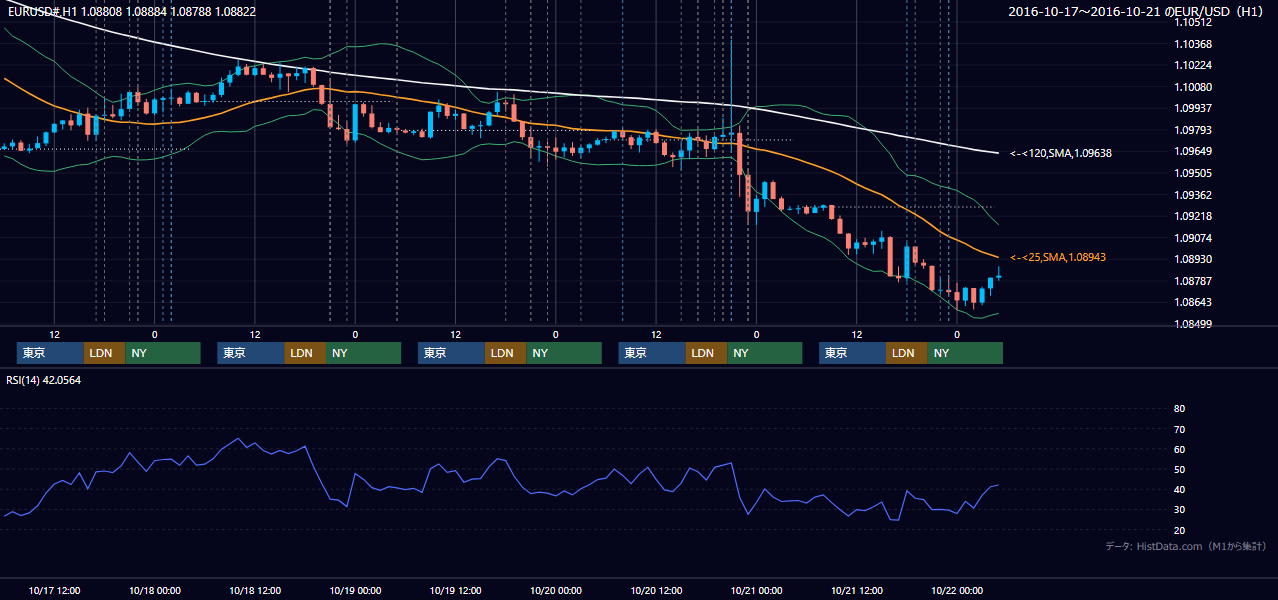
Task: Click the RSI 80 level label
Action: click(x=1179, y=409)
